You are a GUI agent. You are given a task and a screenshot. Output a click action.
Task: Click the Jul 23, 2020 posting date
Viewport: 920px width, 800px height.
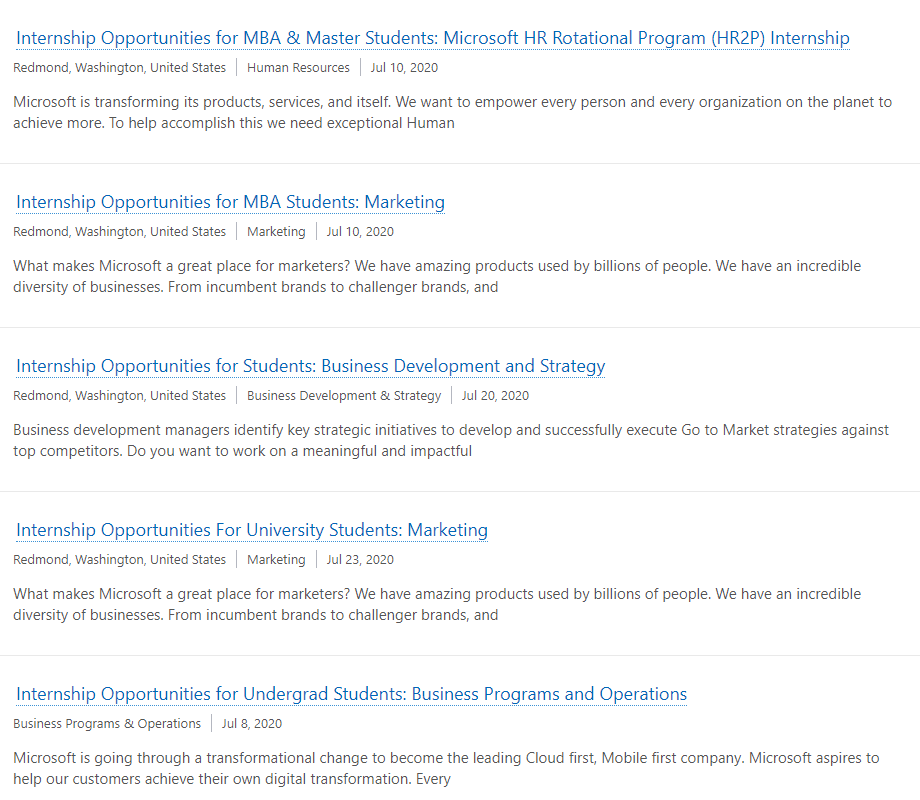point(360,560)
